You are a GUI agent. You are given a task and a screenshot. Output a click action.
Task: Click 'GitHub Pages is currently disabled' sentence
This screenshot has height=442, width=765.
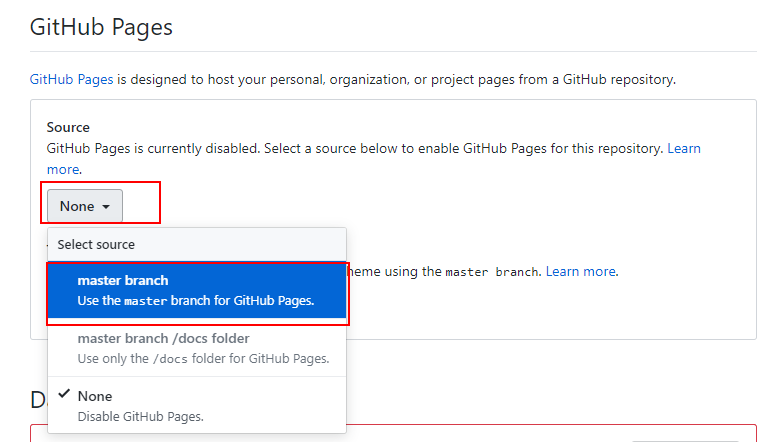pyautogui.click(x=153, y=148)
